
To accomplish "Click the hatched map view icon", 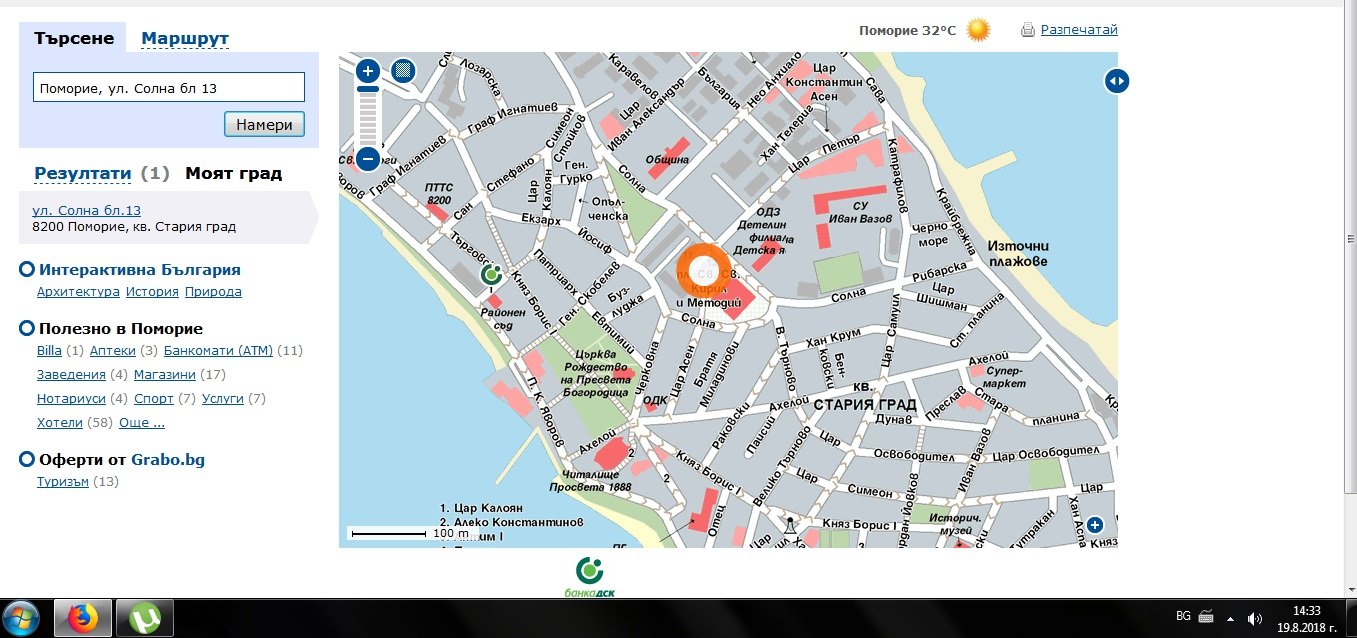I will point(403,71).
